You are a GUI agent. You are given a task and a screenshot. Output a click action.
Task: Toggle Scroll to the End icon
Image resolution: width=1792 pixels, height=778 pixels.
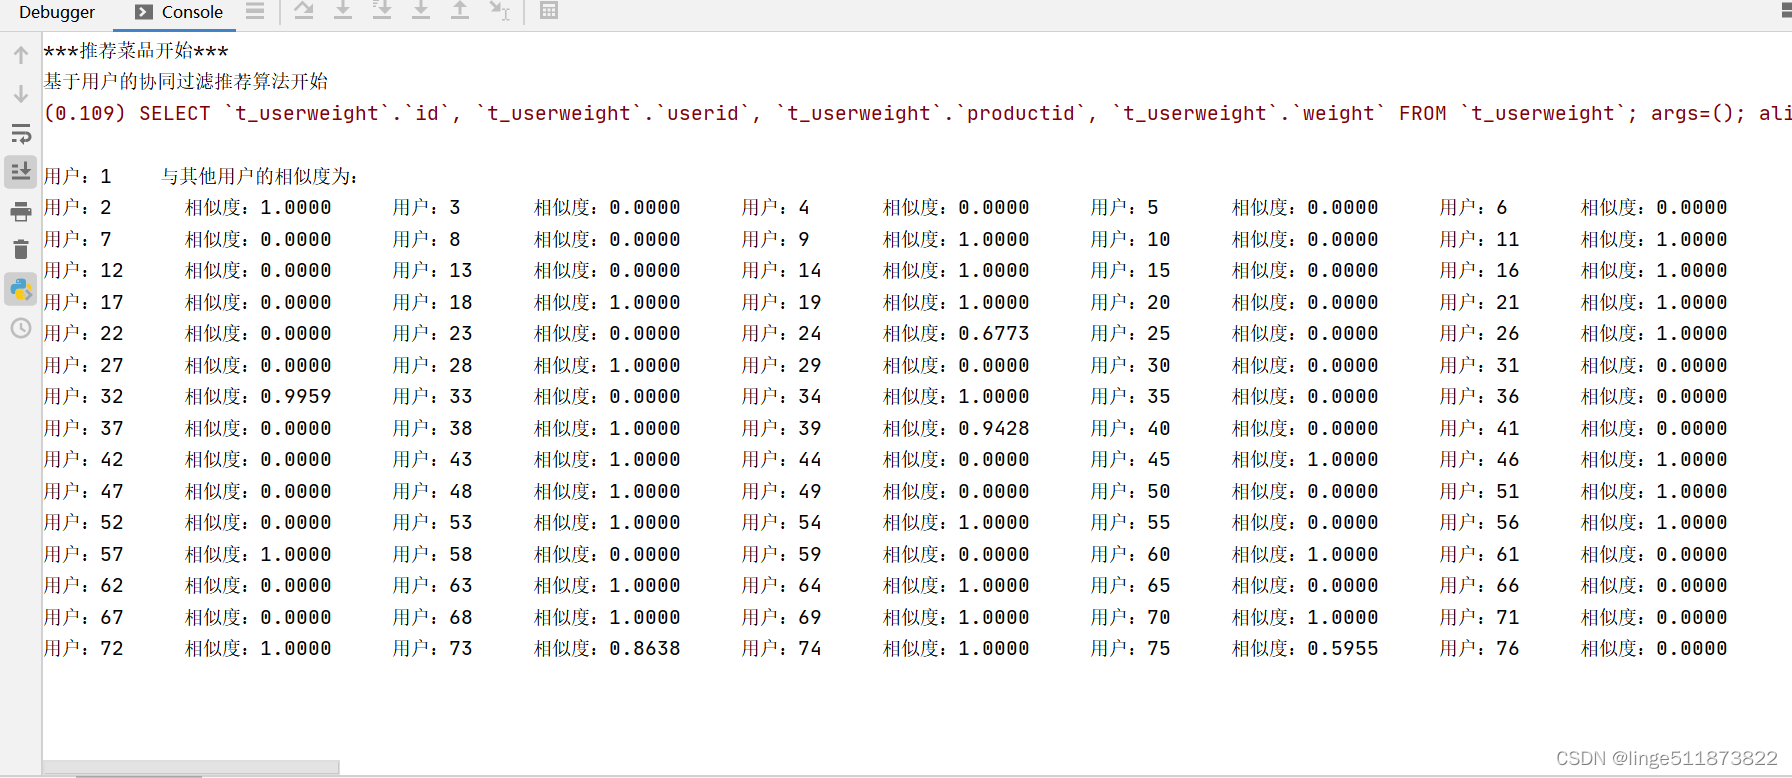(x=21, y=172)
